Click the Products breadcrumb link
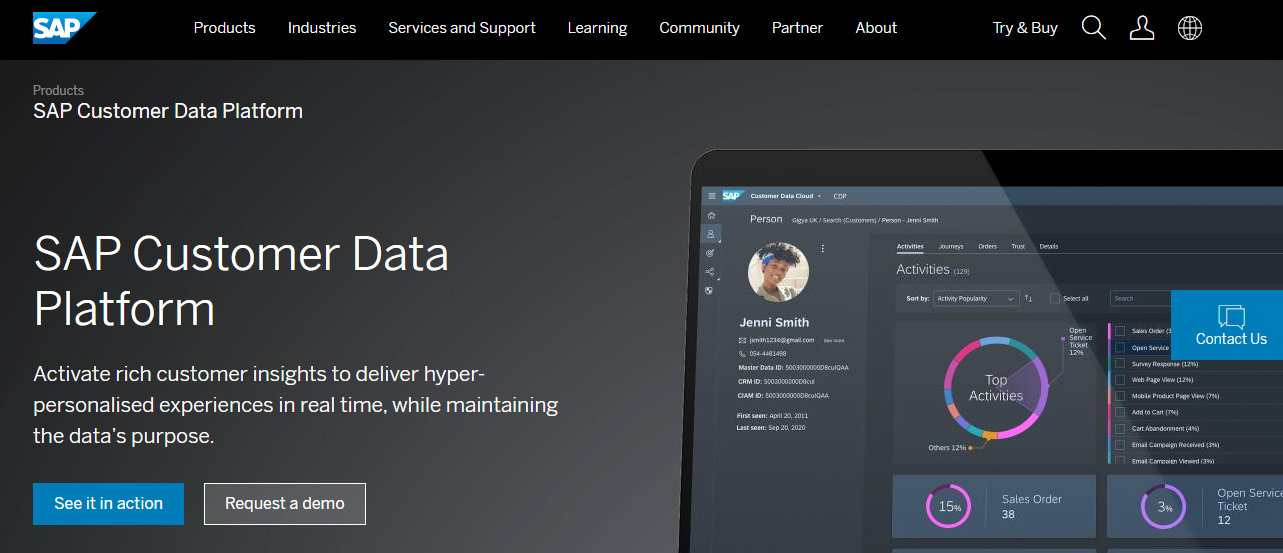The image size is (1283, 553). 58,90
